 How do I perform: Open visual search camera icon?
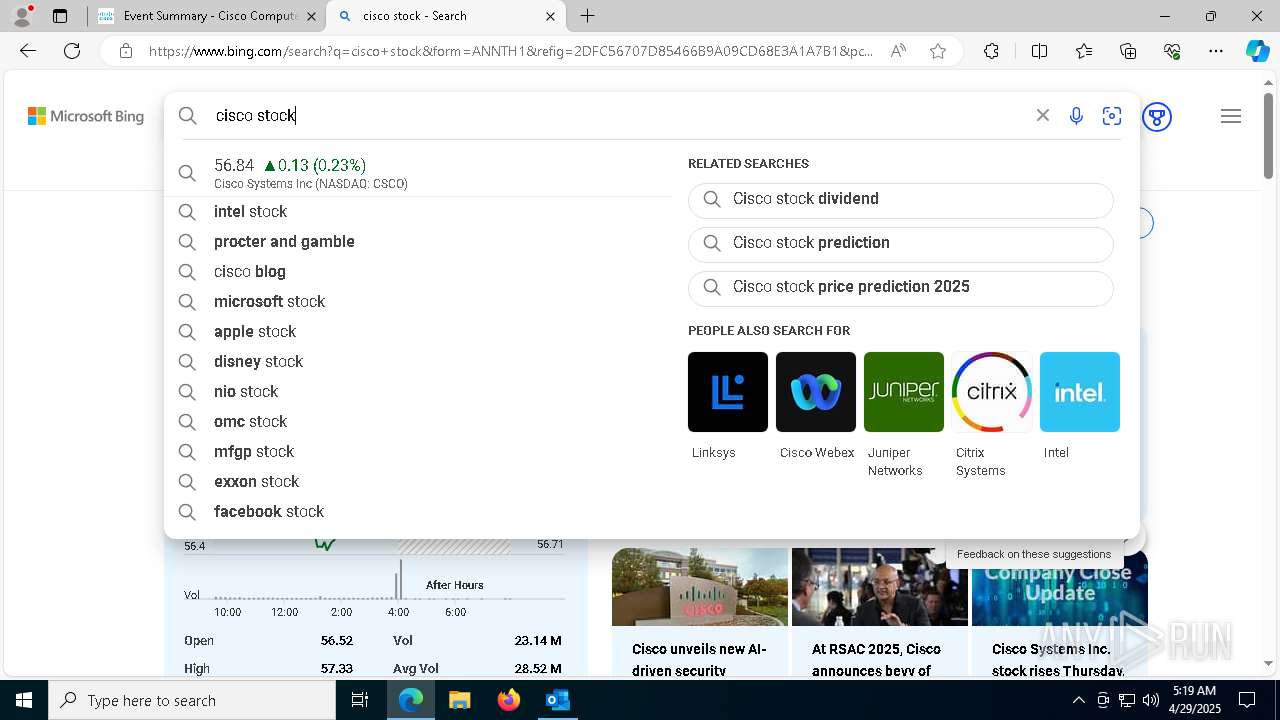coord(1112,116)
